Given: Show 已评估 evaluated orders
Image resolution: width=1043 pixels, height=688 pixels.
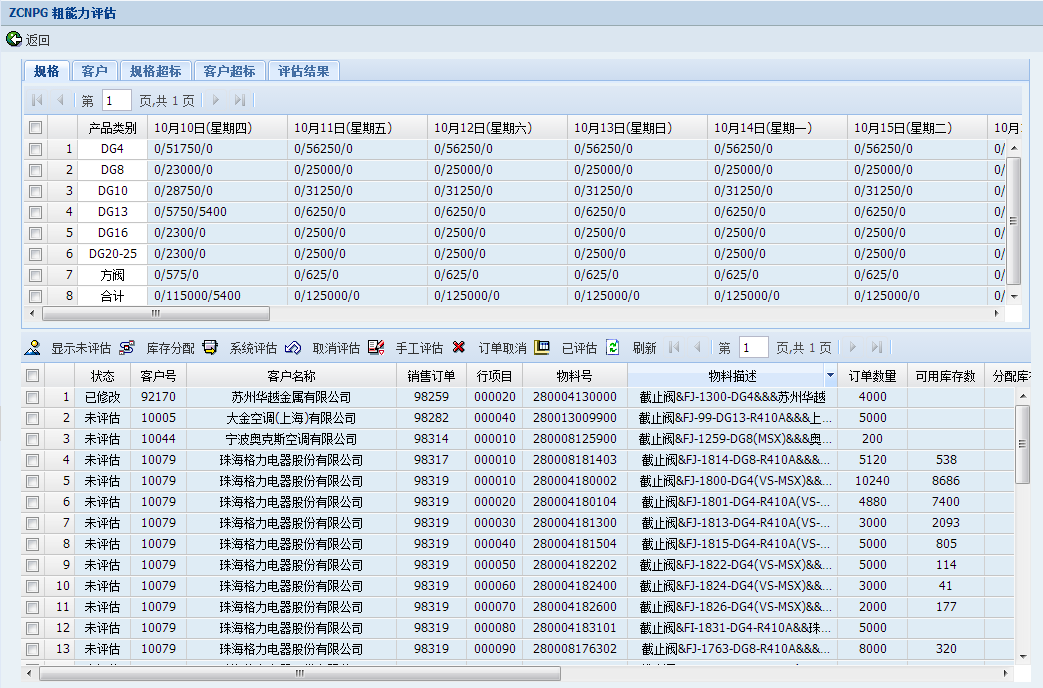Looking at the screenshot, I should 542,348.
